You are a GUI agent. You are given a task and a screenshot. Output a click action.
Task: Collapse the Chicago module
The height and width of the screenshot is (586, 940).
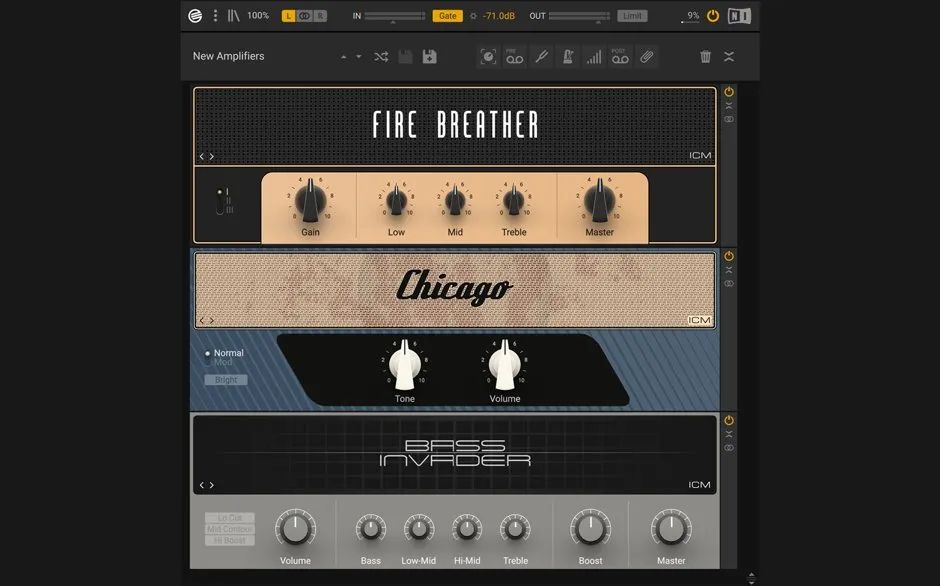coord(729,270)
